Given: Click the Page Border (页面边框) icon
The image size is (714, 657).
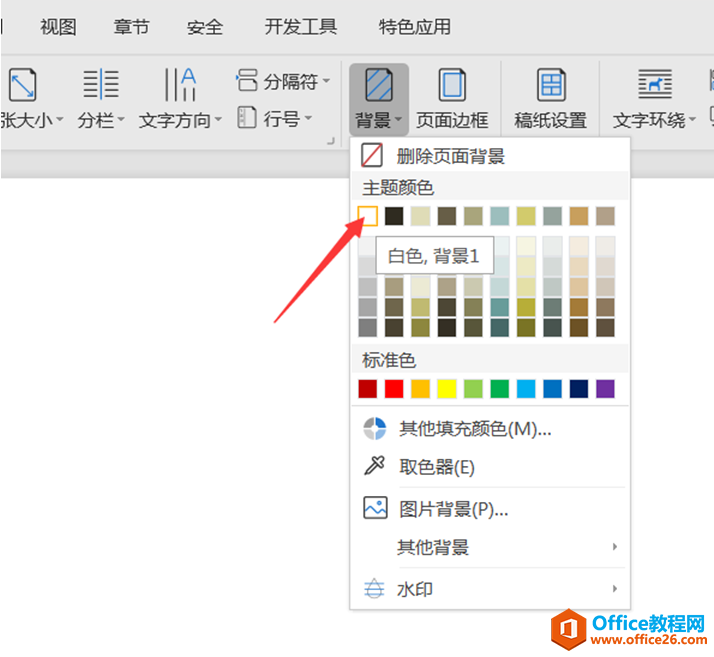Looking at the screenshot, I should pyautogui.click(x=452, y=85).
